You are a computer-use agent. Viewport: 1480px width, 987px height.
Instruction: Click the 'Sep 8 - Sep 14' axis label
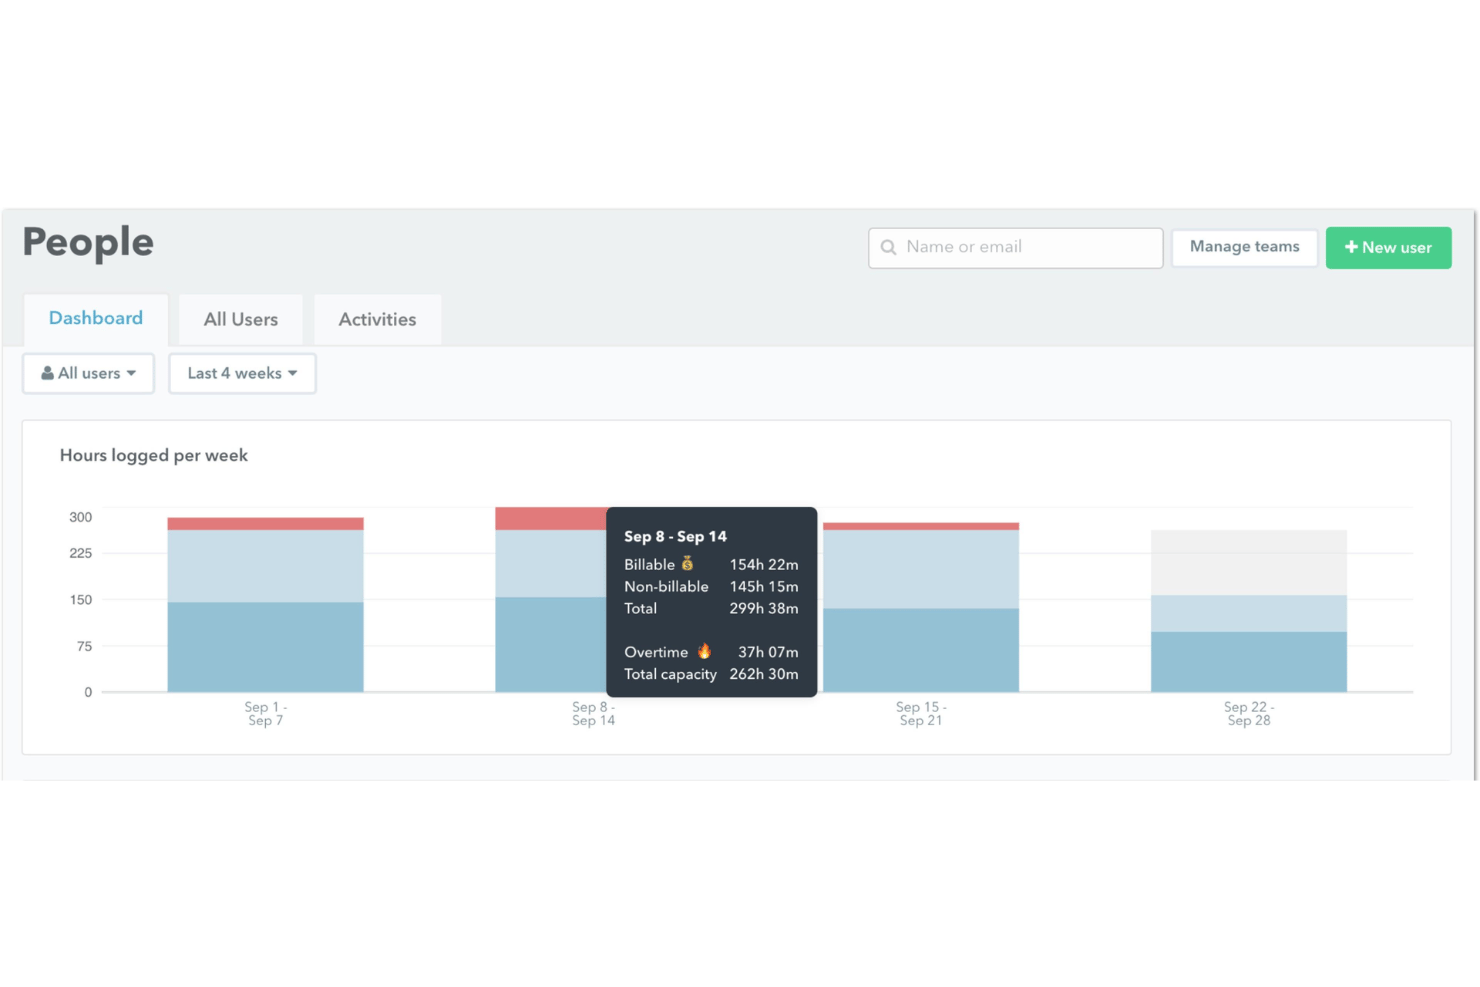click(x=593, y=714)
